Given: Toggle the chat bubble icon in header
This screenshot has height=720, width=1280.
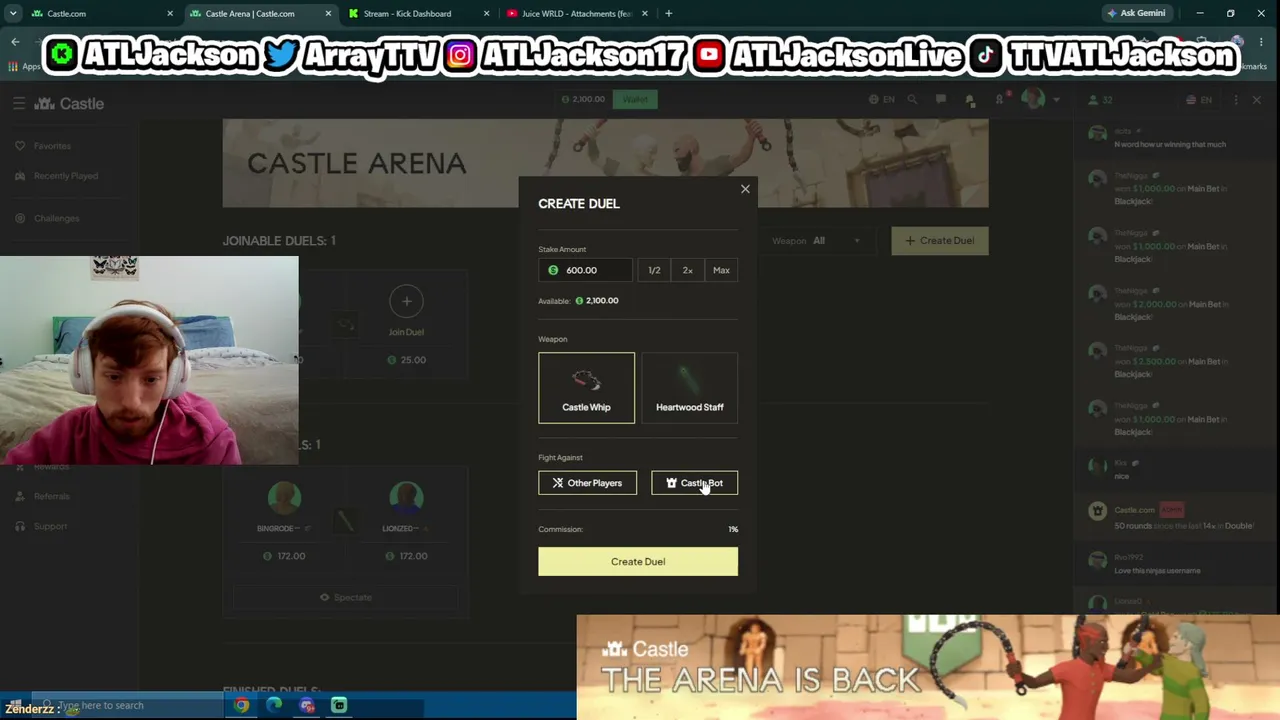Looking at the screenshot, I should (x=941, y=99).
